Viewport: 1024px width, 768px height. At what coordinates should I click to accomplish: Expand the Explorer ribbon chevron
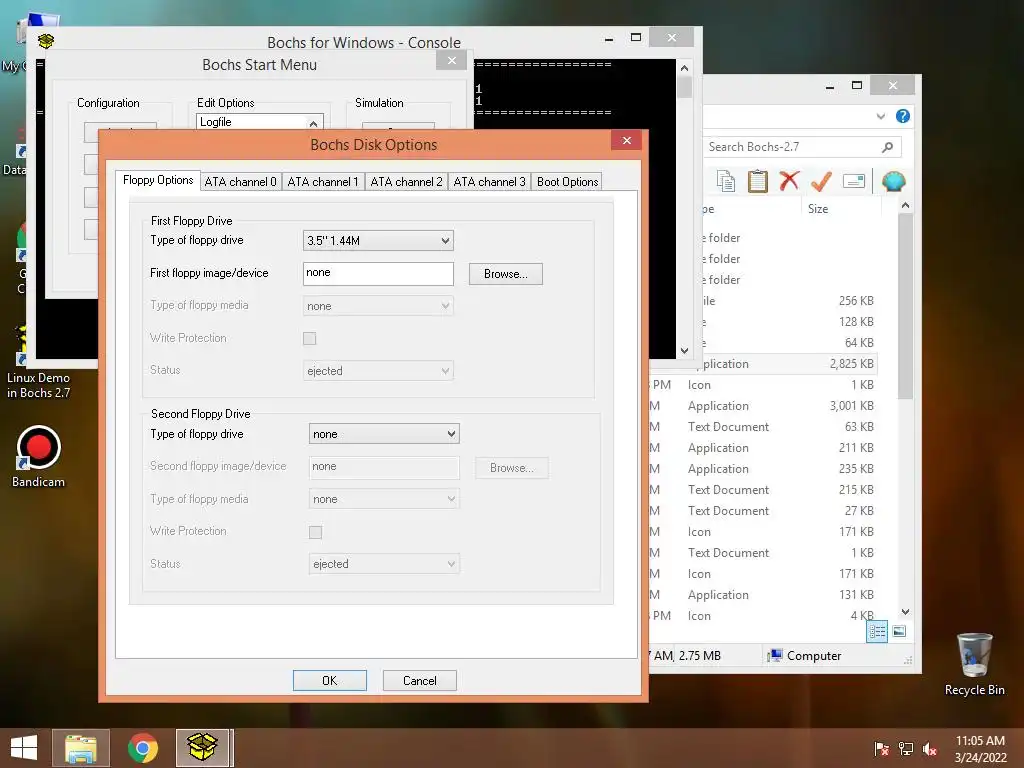click(881, 116)
